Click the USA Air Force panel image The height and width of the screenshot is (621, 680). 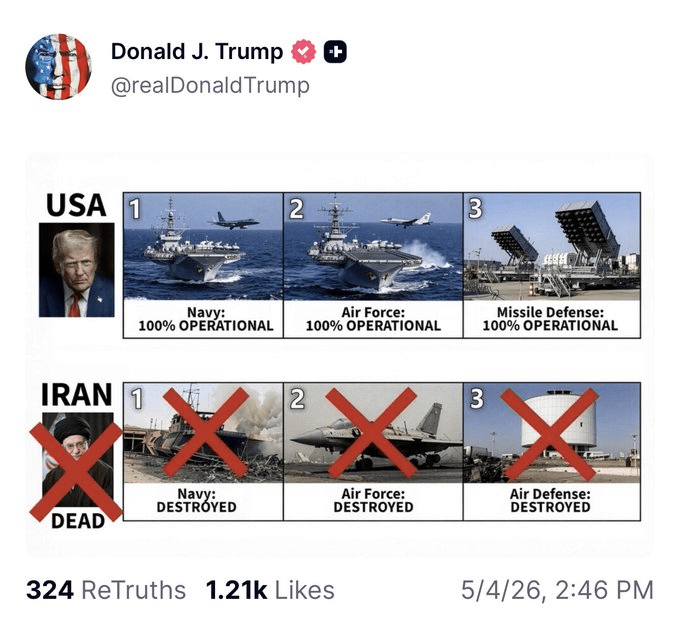point(373,246)
